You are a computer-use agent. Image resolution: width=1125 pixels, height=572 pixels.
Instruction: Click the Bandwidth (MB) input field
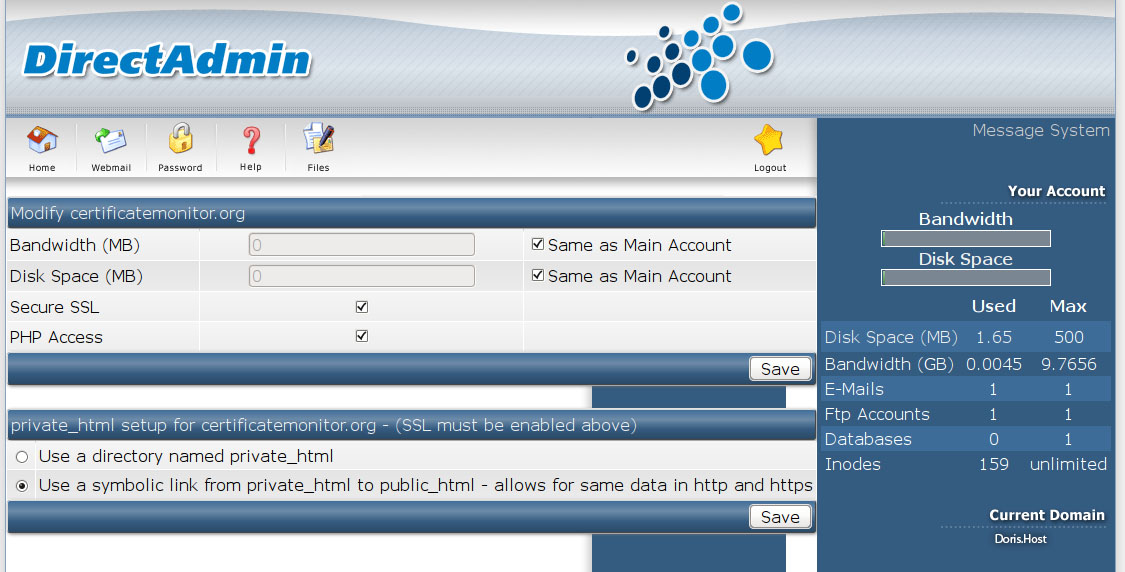point(362,245)
